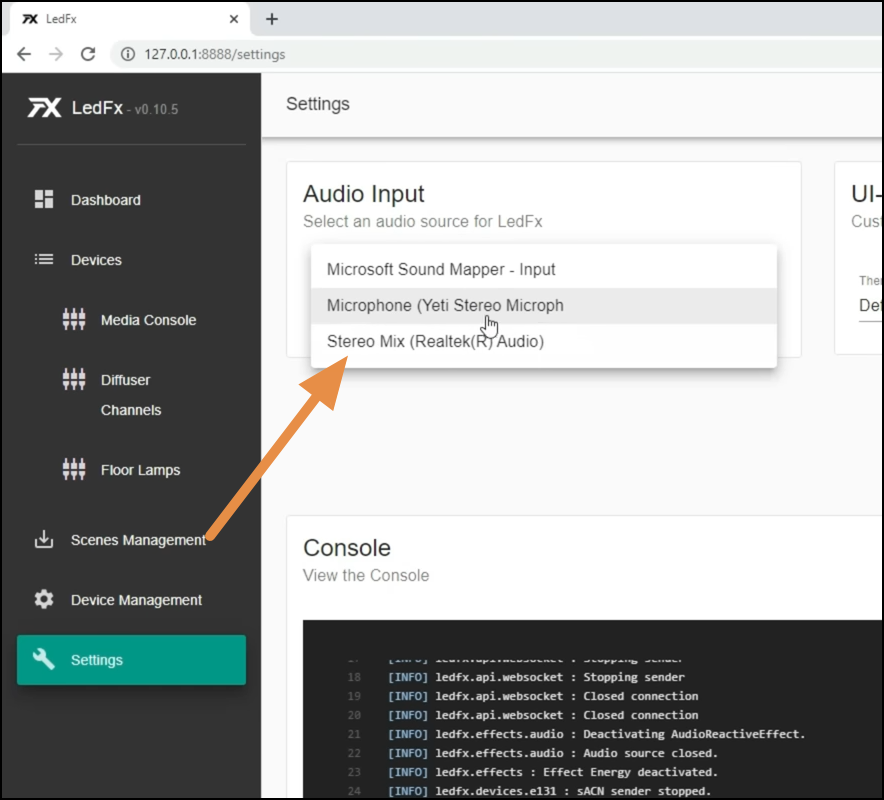The width and height of the screenshot is (884, 800).
Task: Click the Devices list icon
Action: (x=44, y=259)
